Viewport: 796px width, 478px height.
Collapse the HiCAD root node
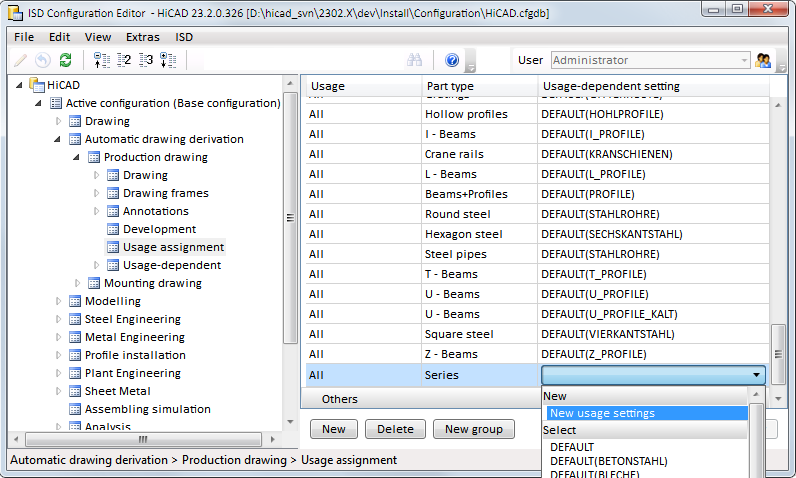[19, 85]
